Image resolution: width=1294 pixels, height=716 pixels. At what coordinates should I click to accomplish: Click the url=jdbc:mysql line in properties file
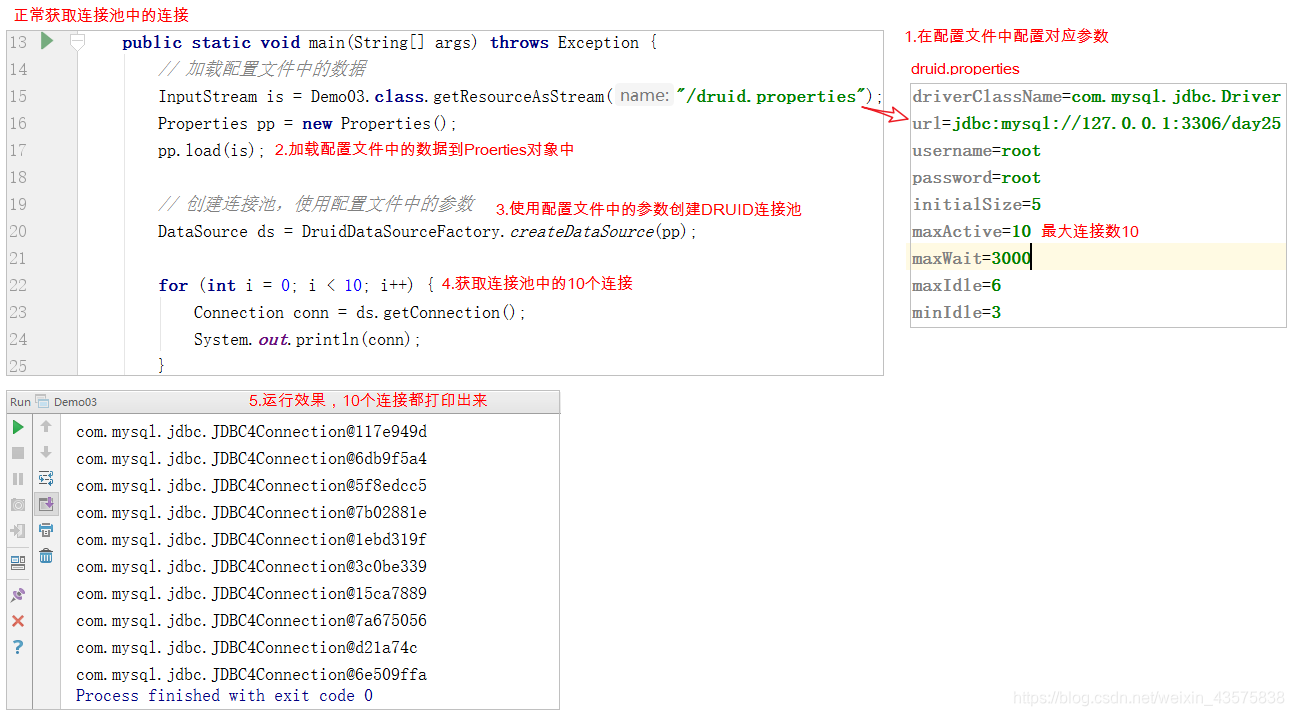pos(1097,124)
